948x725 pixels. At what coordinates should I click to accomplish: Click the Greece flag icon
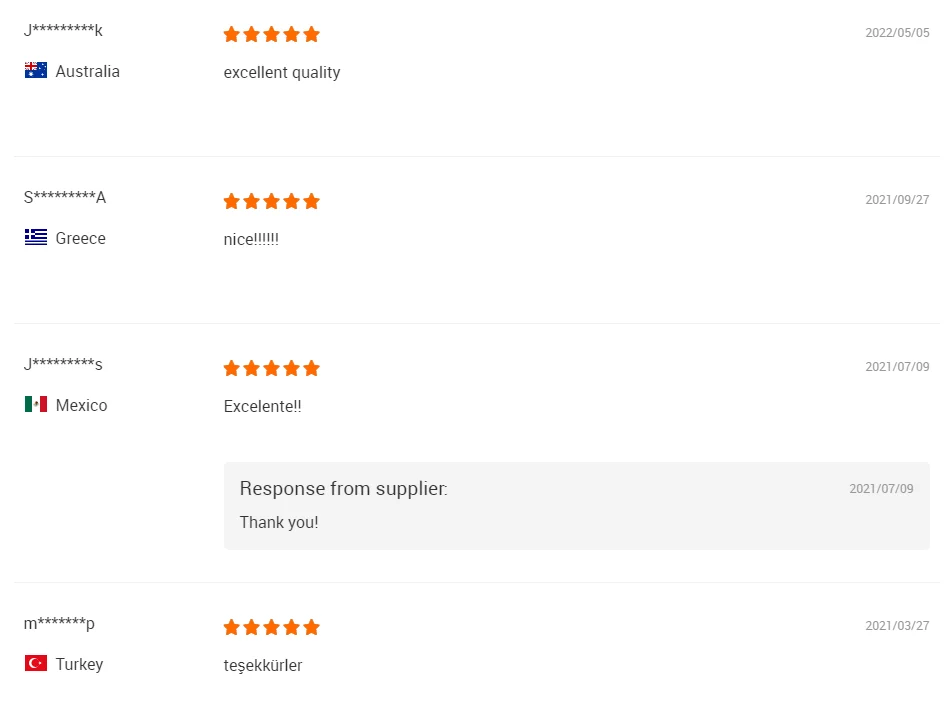point(36,238)
